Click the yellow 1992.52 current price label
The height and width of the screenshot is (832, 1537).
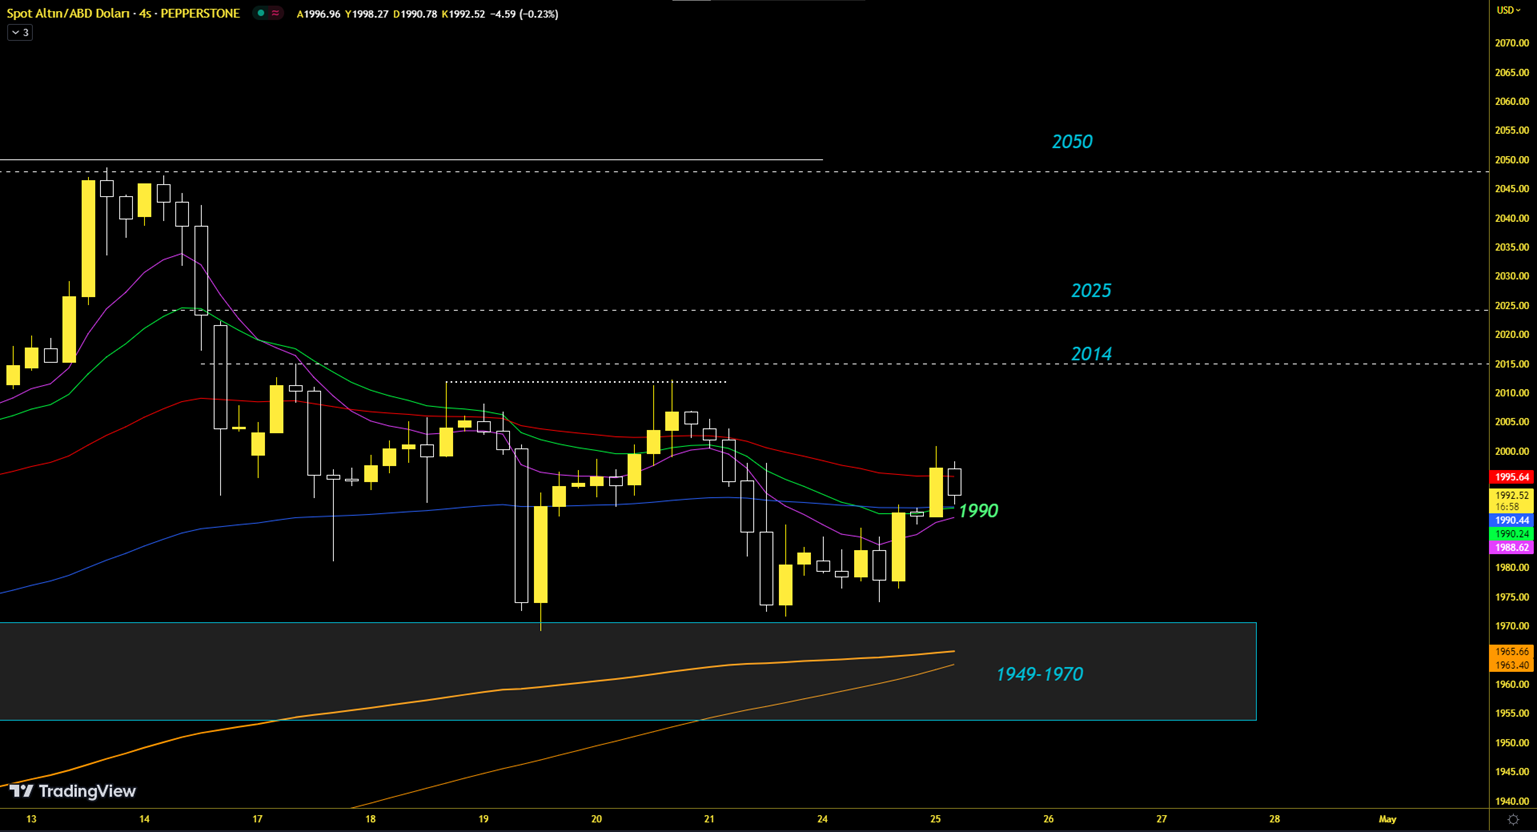(1511, 495)
